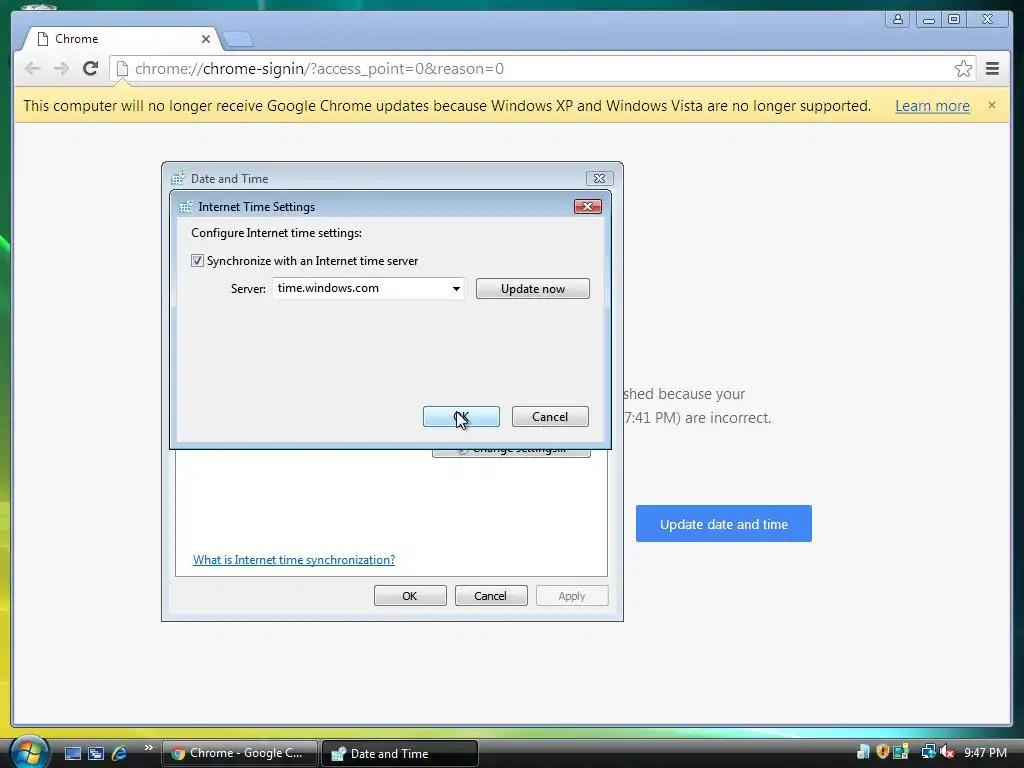Click the Update now button
This screenshot has width=1024, height=768.
click(x=532, y=289)
